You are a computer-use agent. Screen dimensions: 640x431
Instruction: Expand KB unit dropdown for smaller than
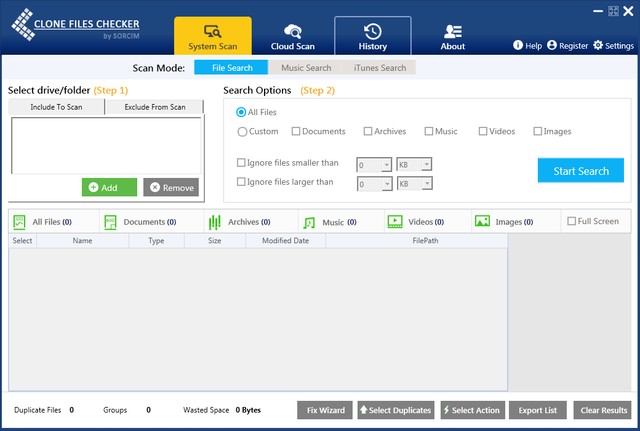426,164
